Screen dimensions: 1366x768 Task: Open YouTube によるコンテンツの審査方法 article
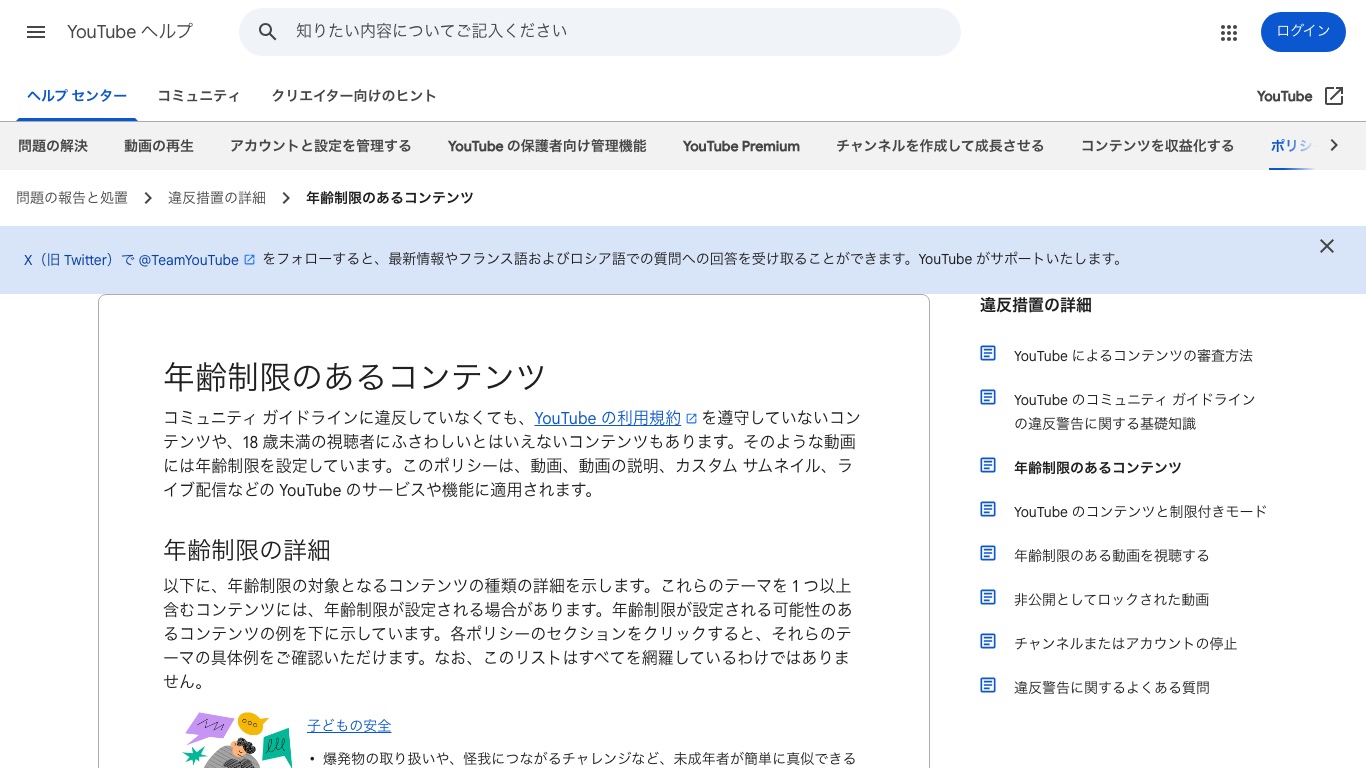pos(1133,356)
